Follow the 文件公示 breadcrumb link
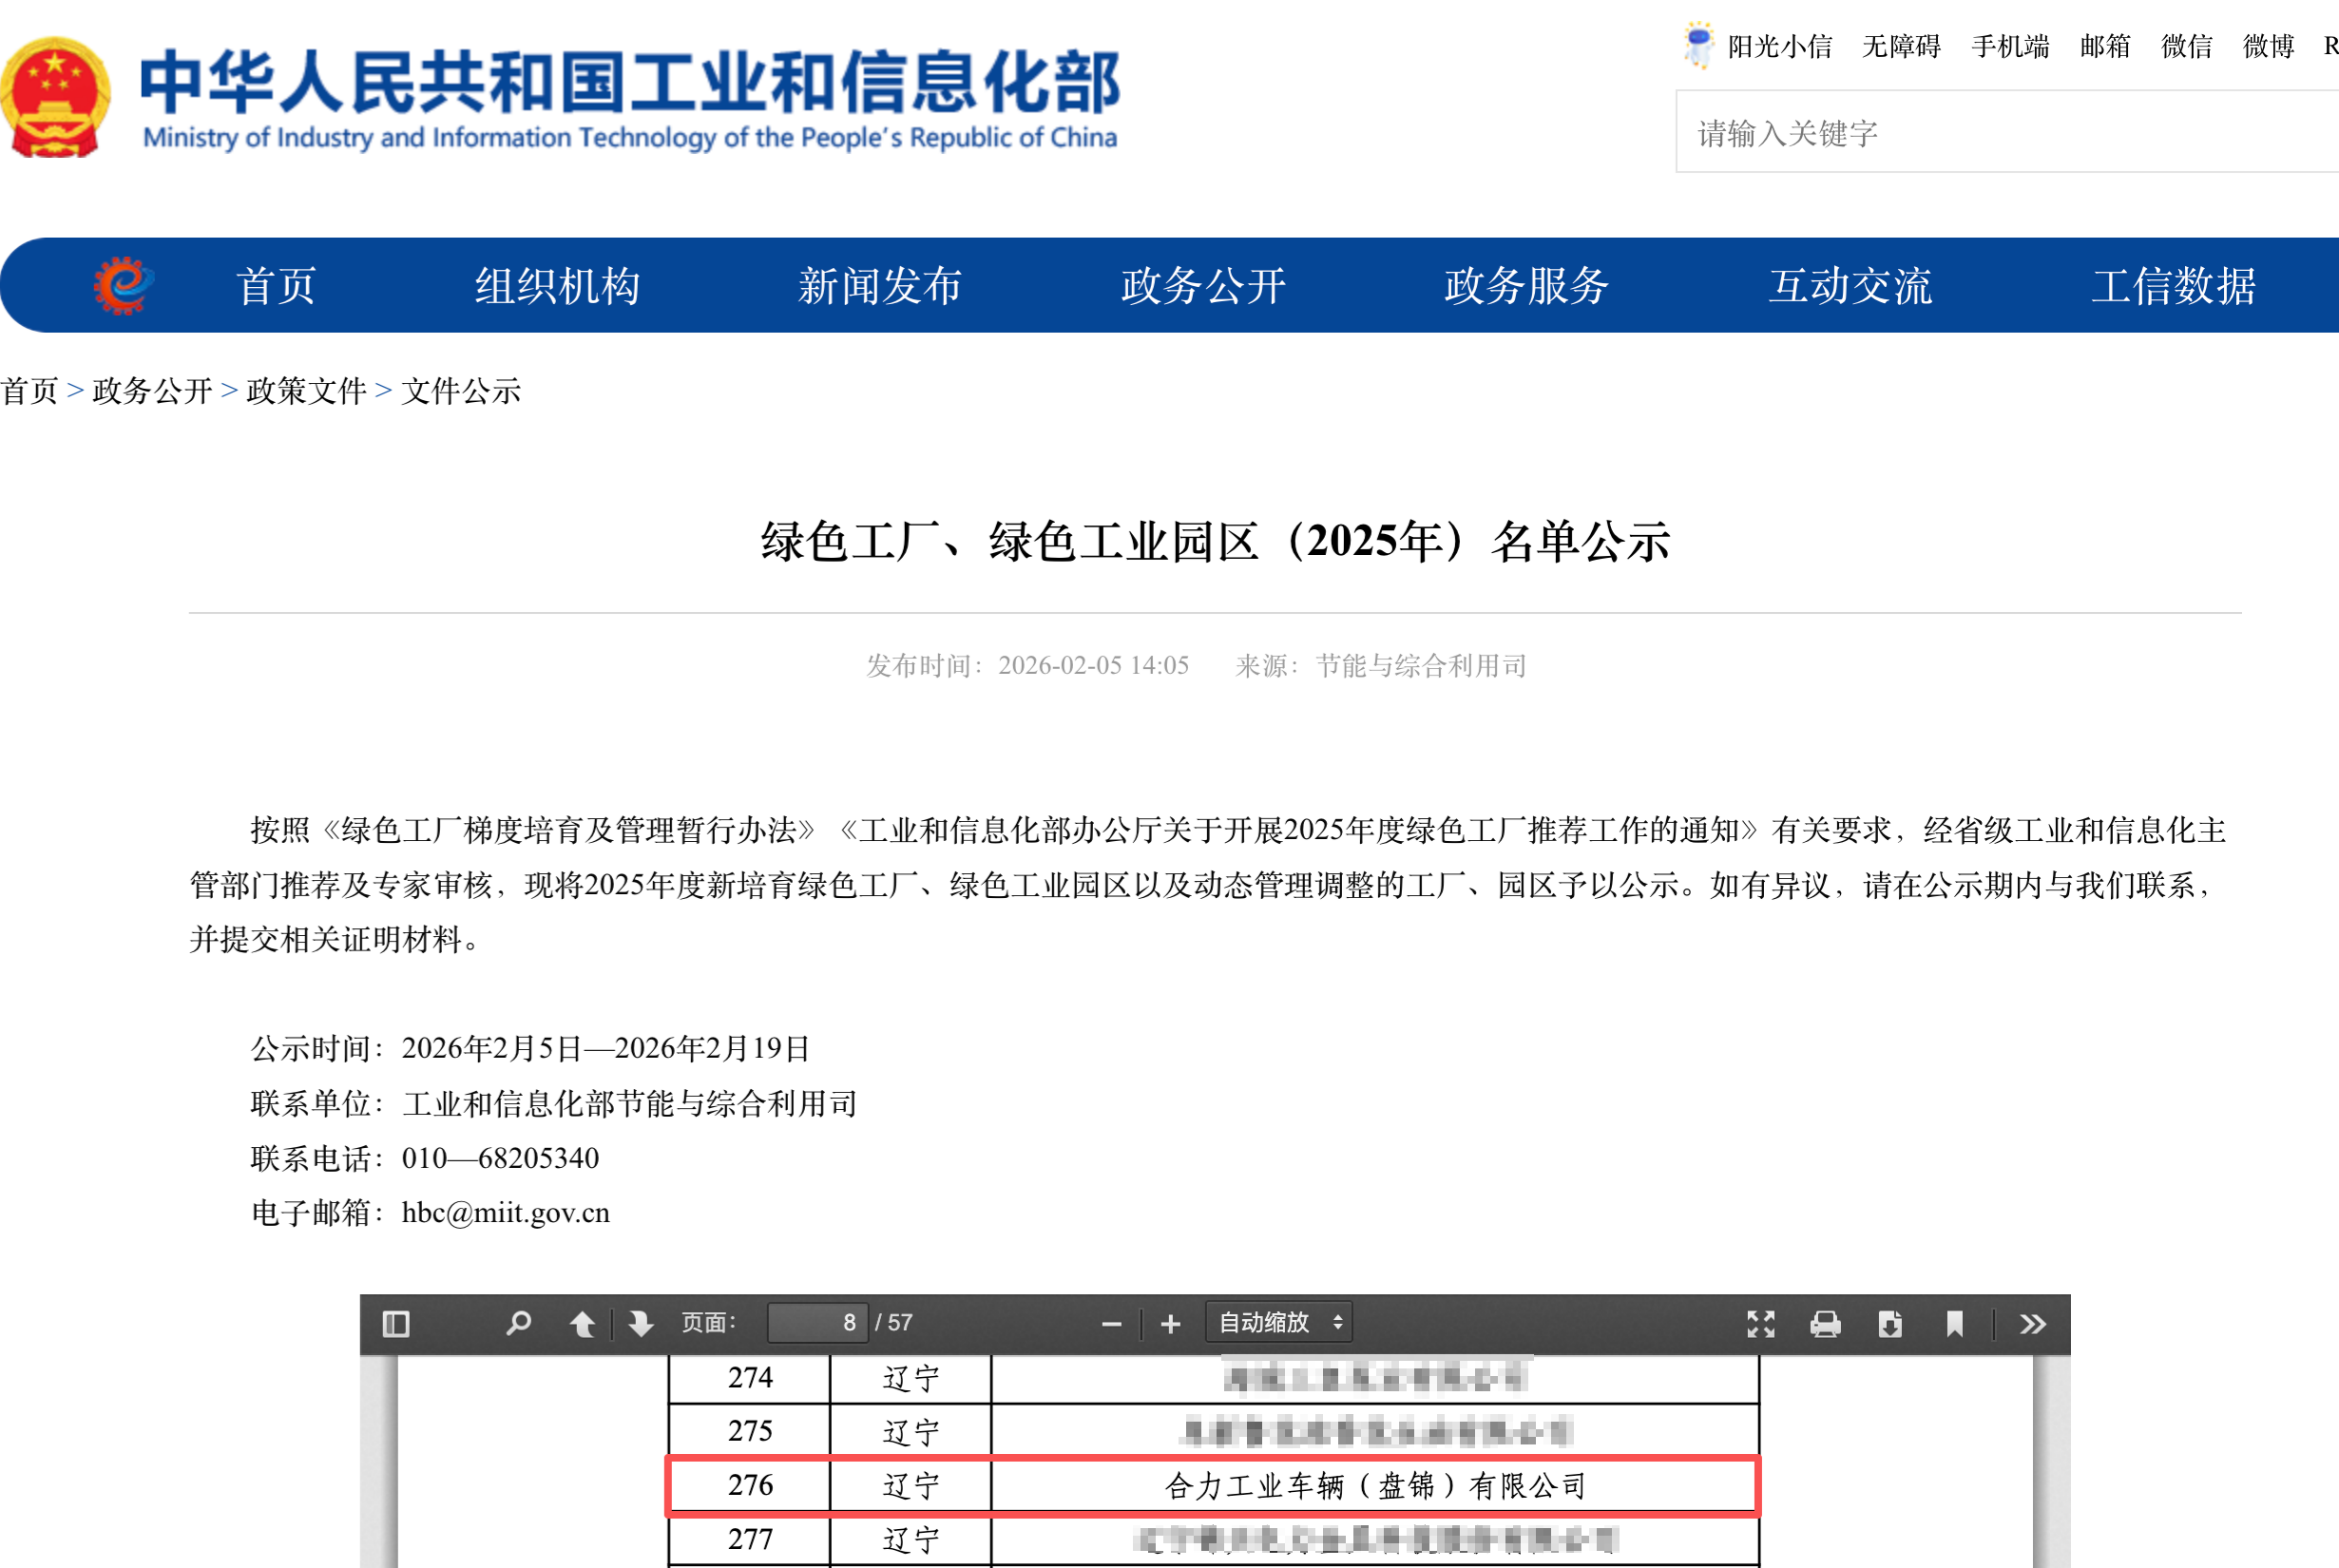 pyautogui.click(x=461, y=392)
